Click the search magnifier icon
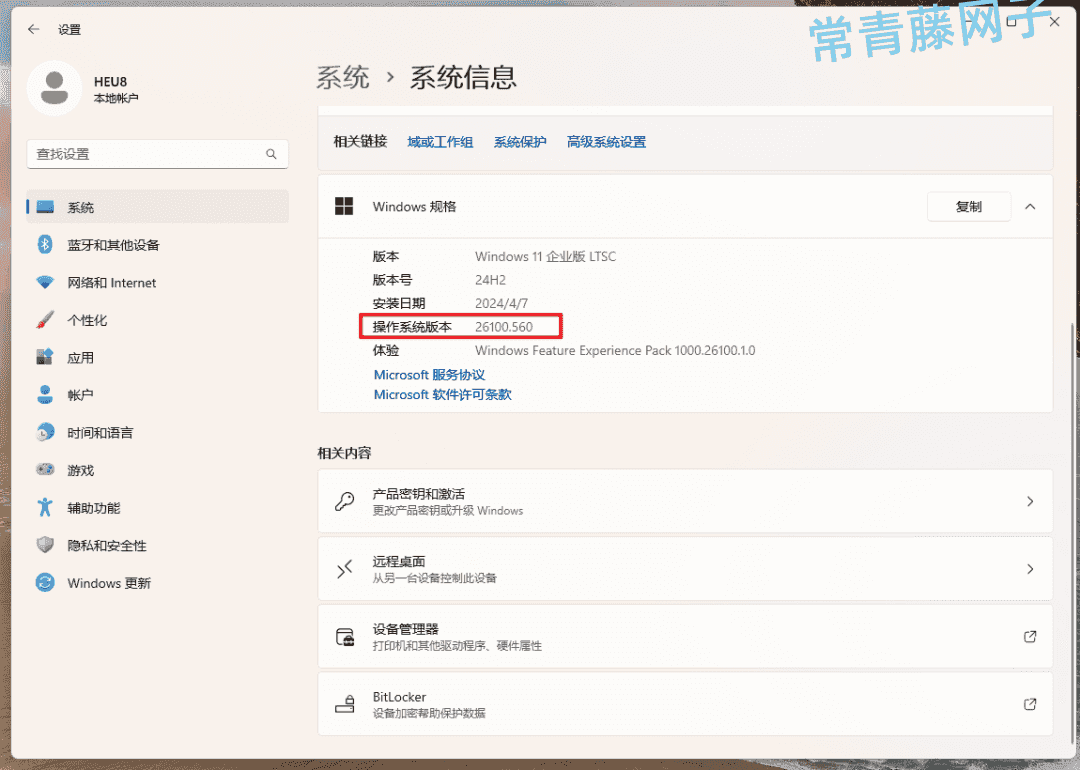This screenshot has height=770, width=1080. [271, 154]
